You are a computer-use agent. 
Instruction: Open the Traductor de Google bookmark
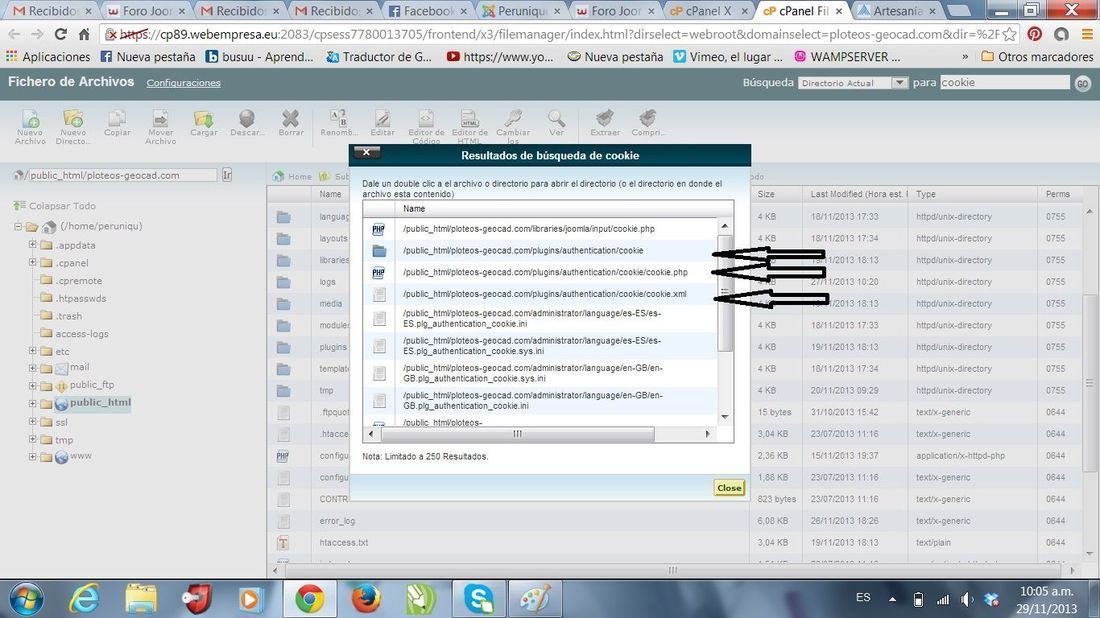coord(380,57)
